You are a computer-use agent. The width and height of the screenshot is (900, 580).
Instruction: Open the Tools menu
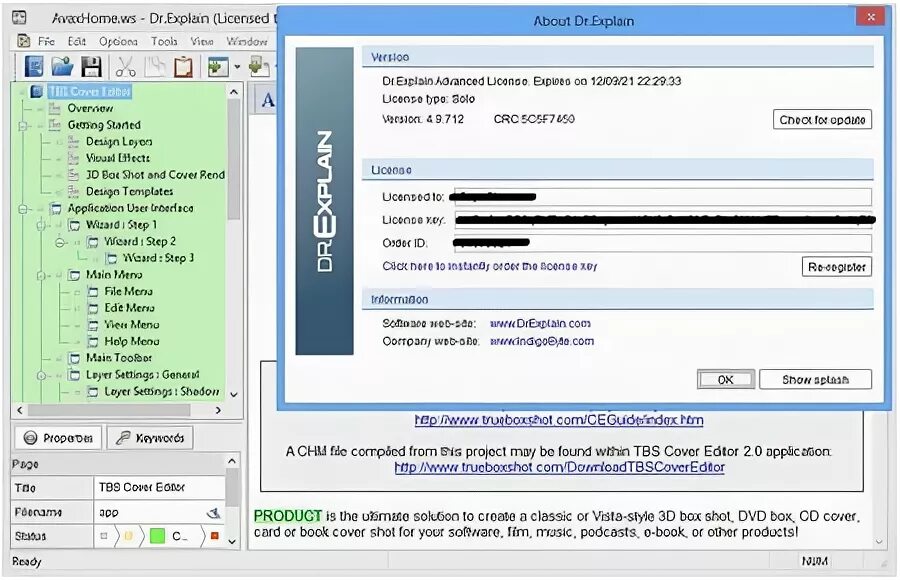(164, 41)
